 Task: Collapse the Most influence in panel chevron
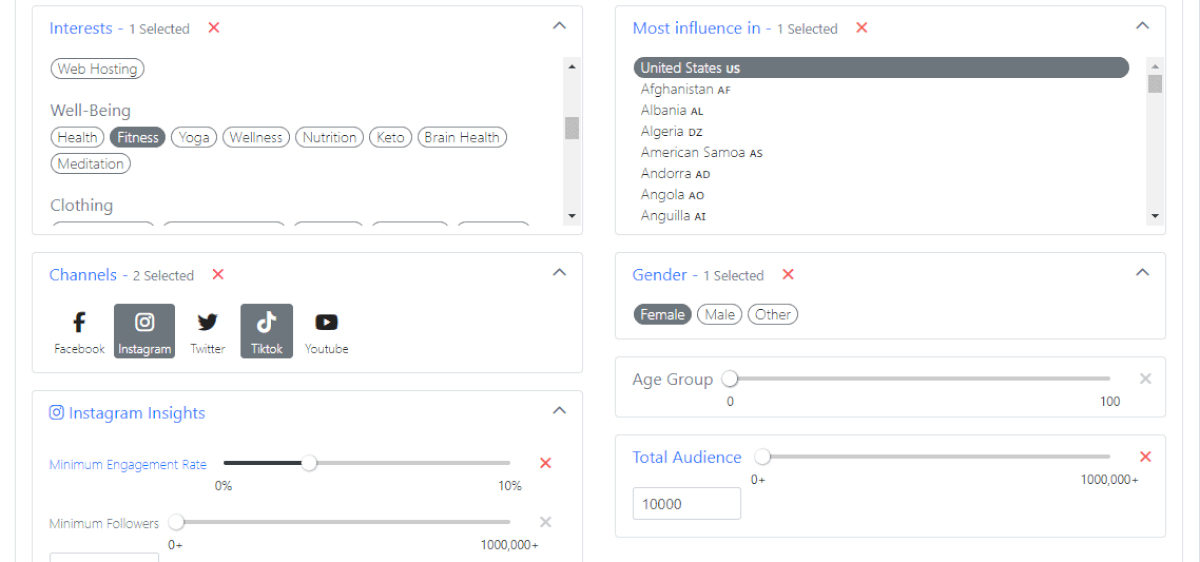point(1143,26)
